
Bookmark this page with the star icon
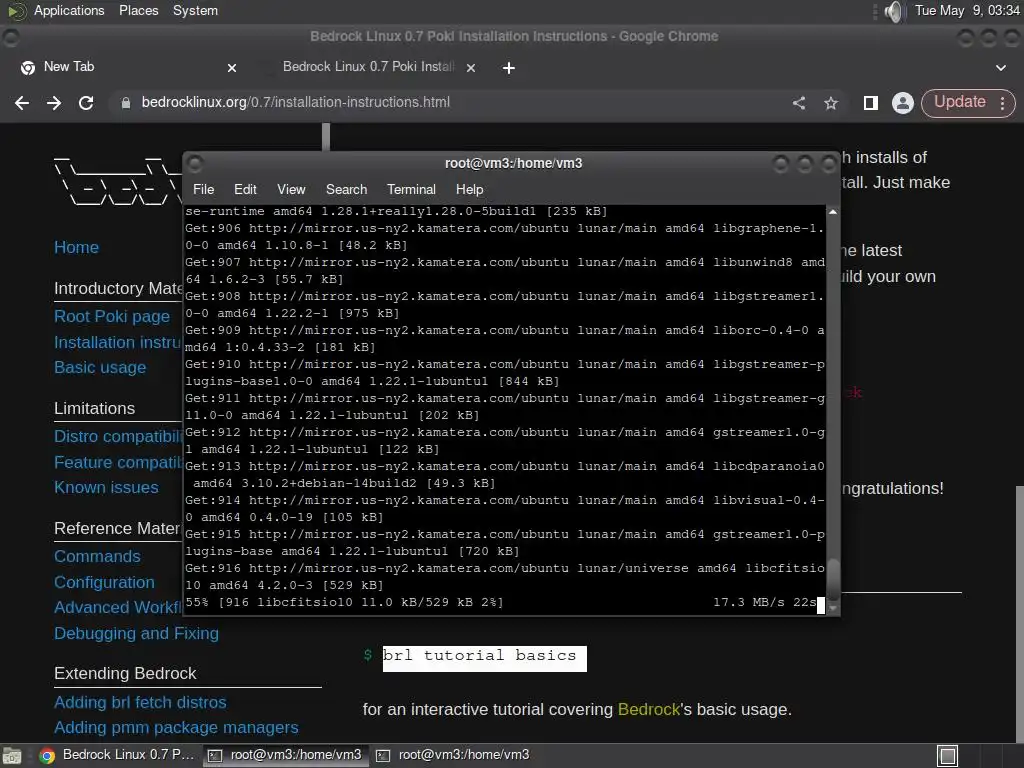[831, 103]
